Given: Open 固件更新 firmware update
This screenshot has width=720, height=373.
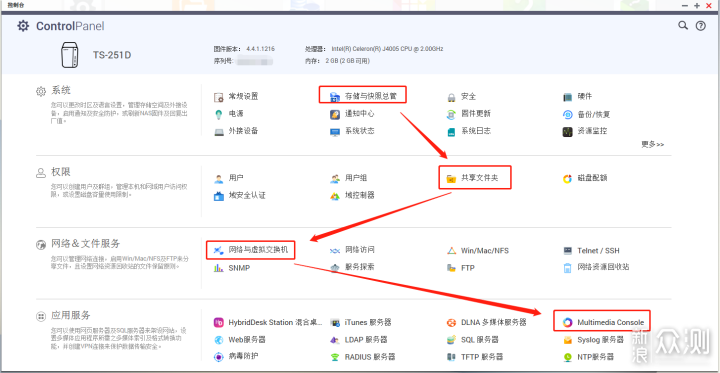Looking at the screenshot, I should [x=468, y=113].
